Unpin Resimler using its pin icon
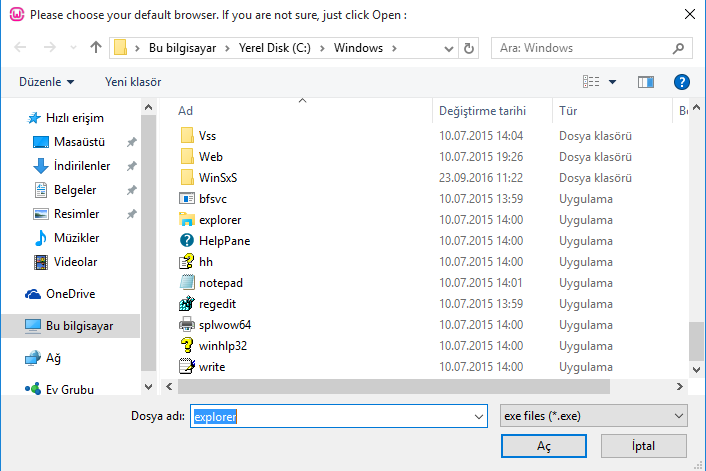Viewport: 706px width, 471px height. point(131,214)
